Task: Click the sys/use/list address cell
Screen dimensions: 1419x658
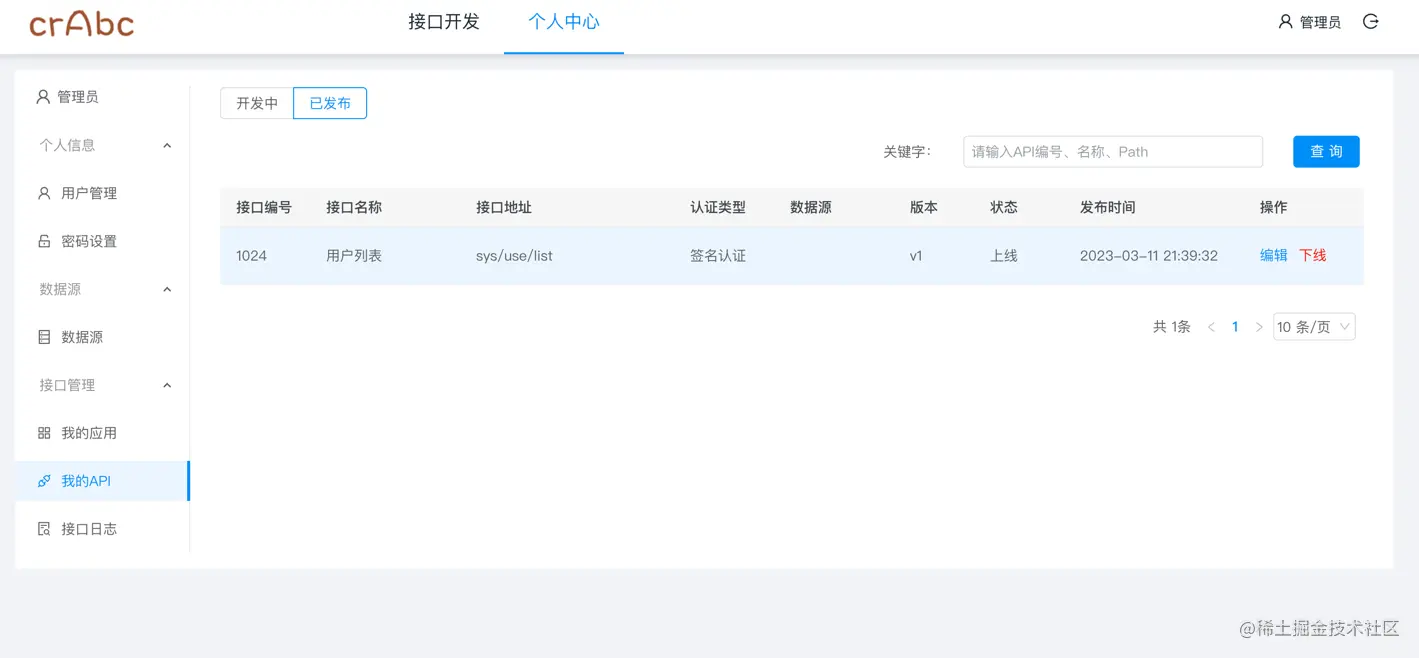Action: (x=514, y=256)
